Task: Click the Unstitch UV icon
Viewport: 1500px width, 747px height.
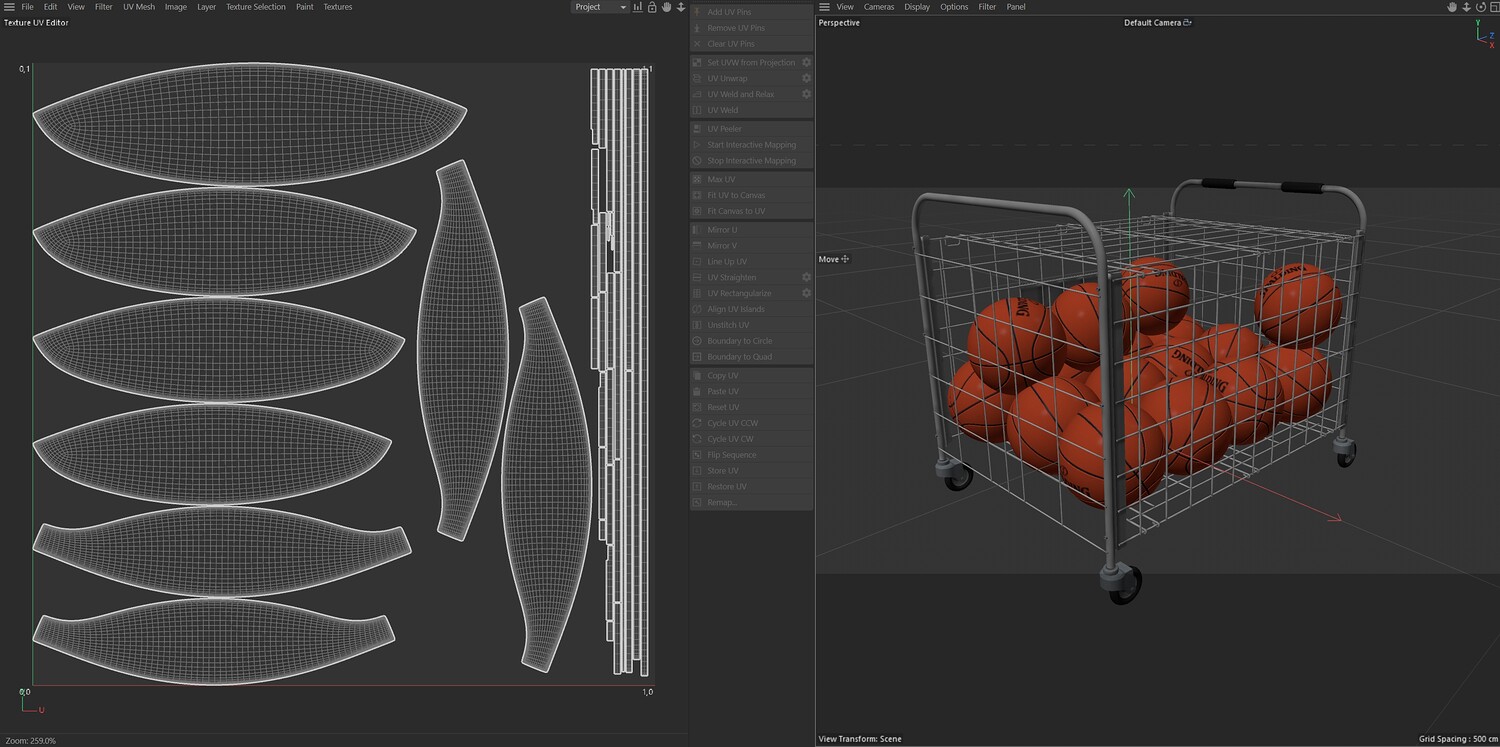Action: 697,325
